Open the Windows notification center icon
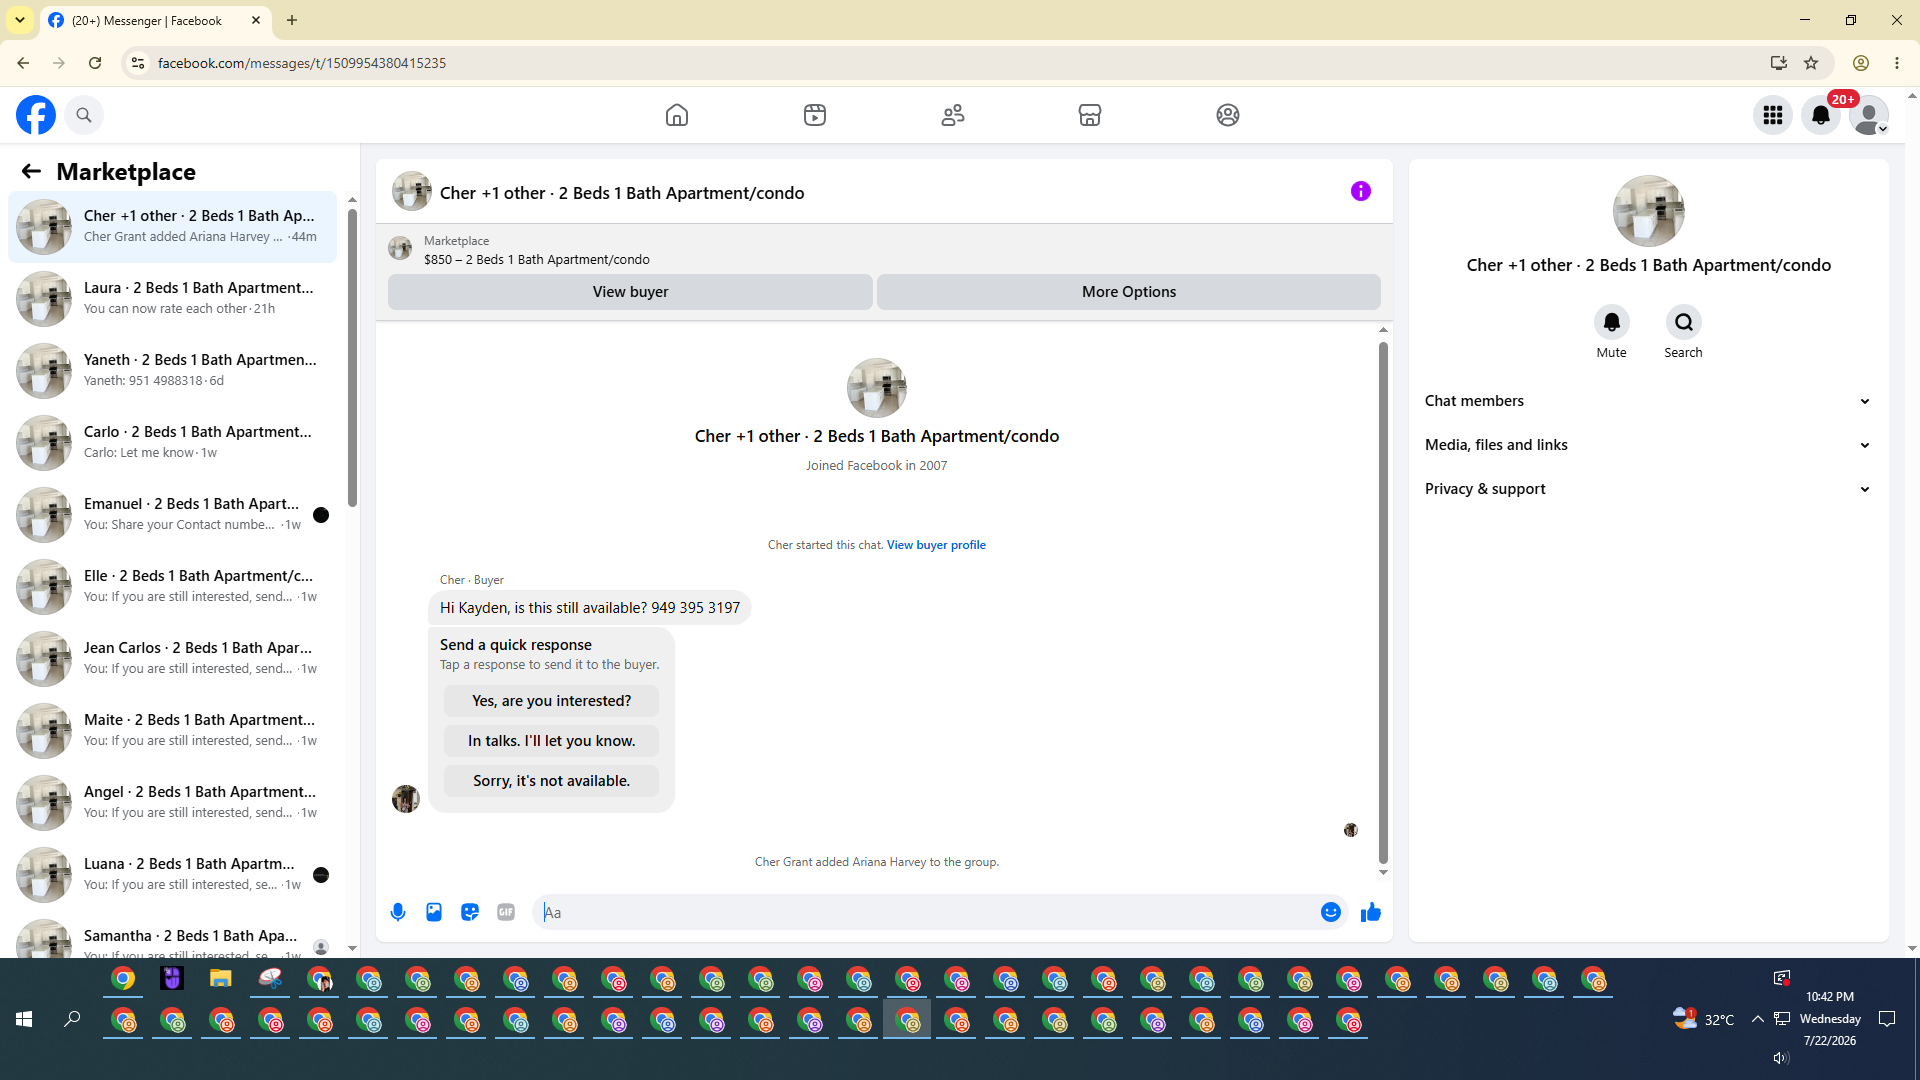 click(1887, 1019)
